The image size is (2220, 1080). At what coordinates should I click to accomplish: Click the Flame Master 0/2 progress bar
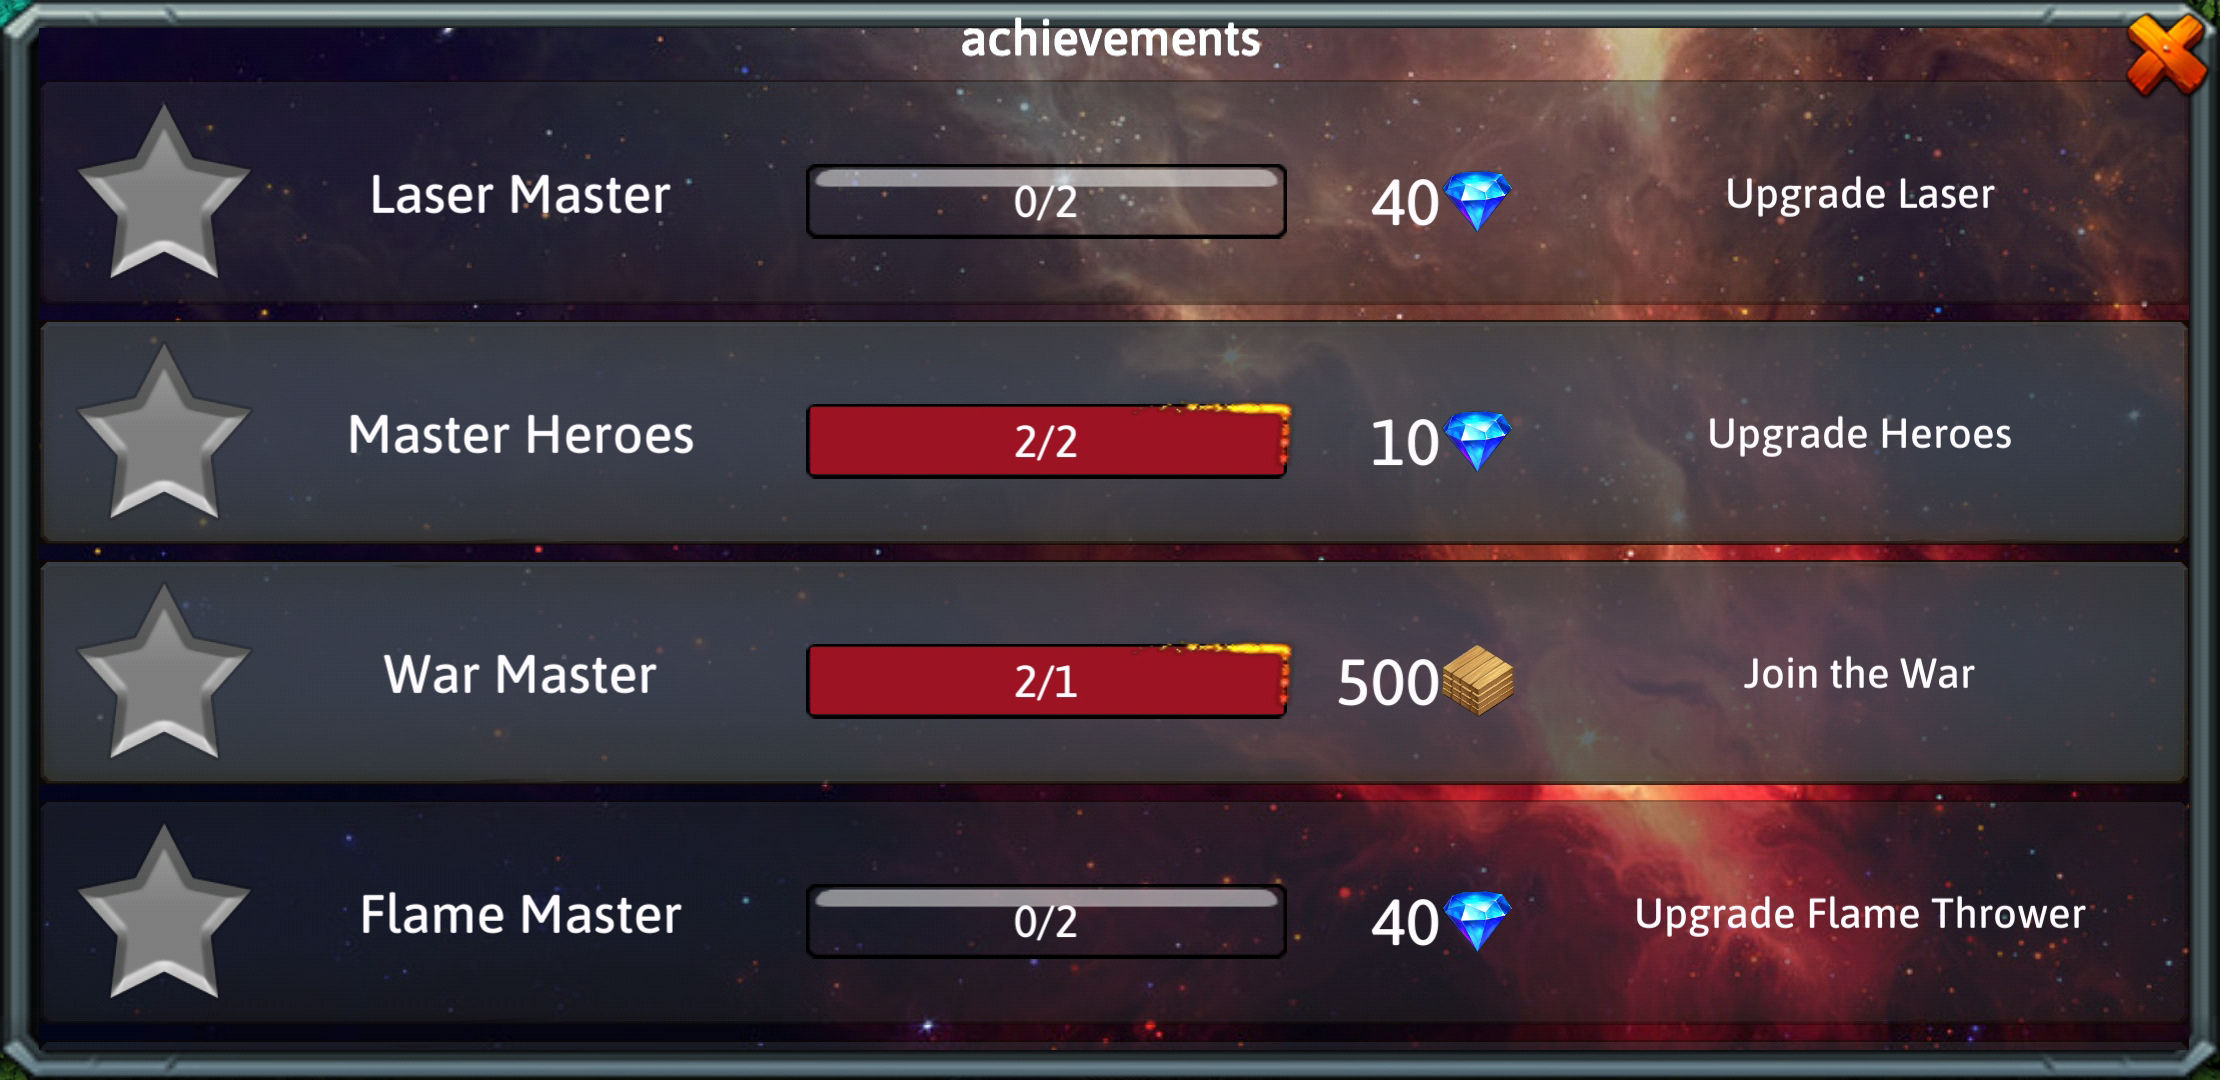(x=1046, y=921)
